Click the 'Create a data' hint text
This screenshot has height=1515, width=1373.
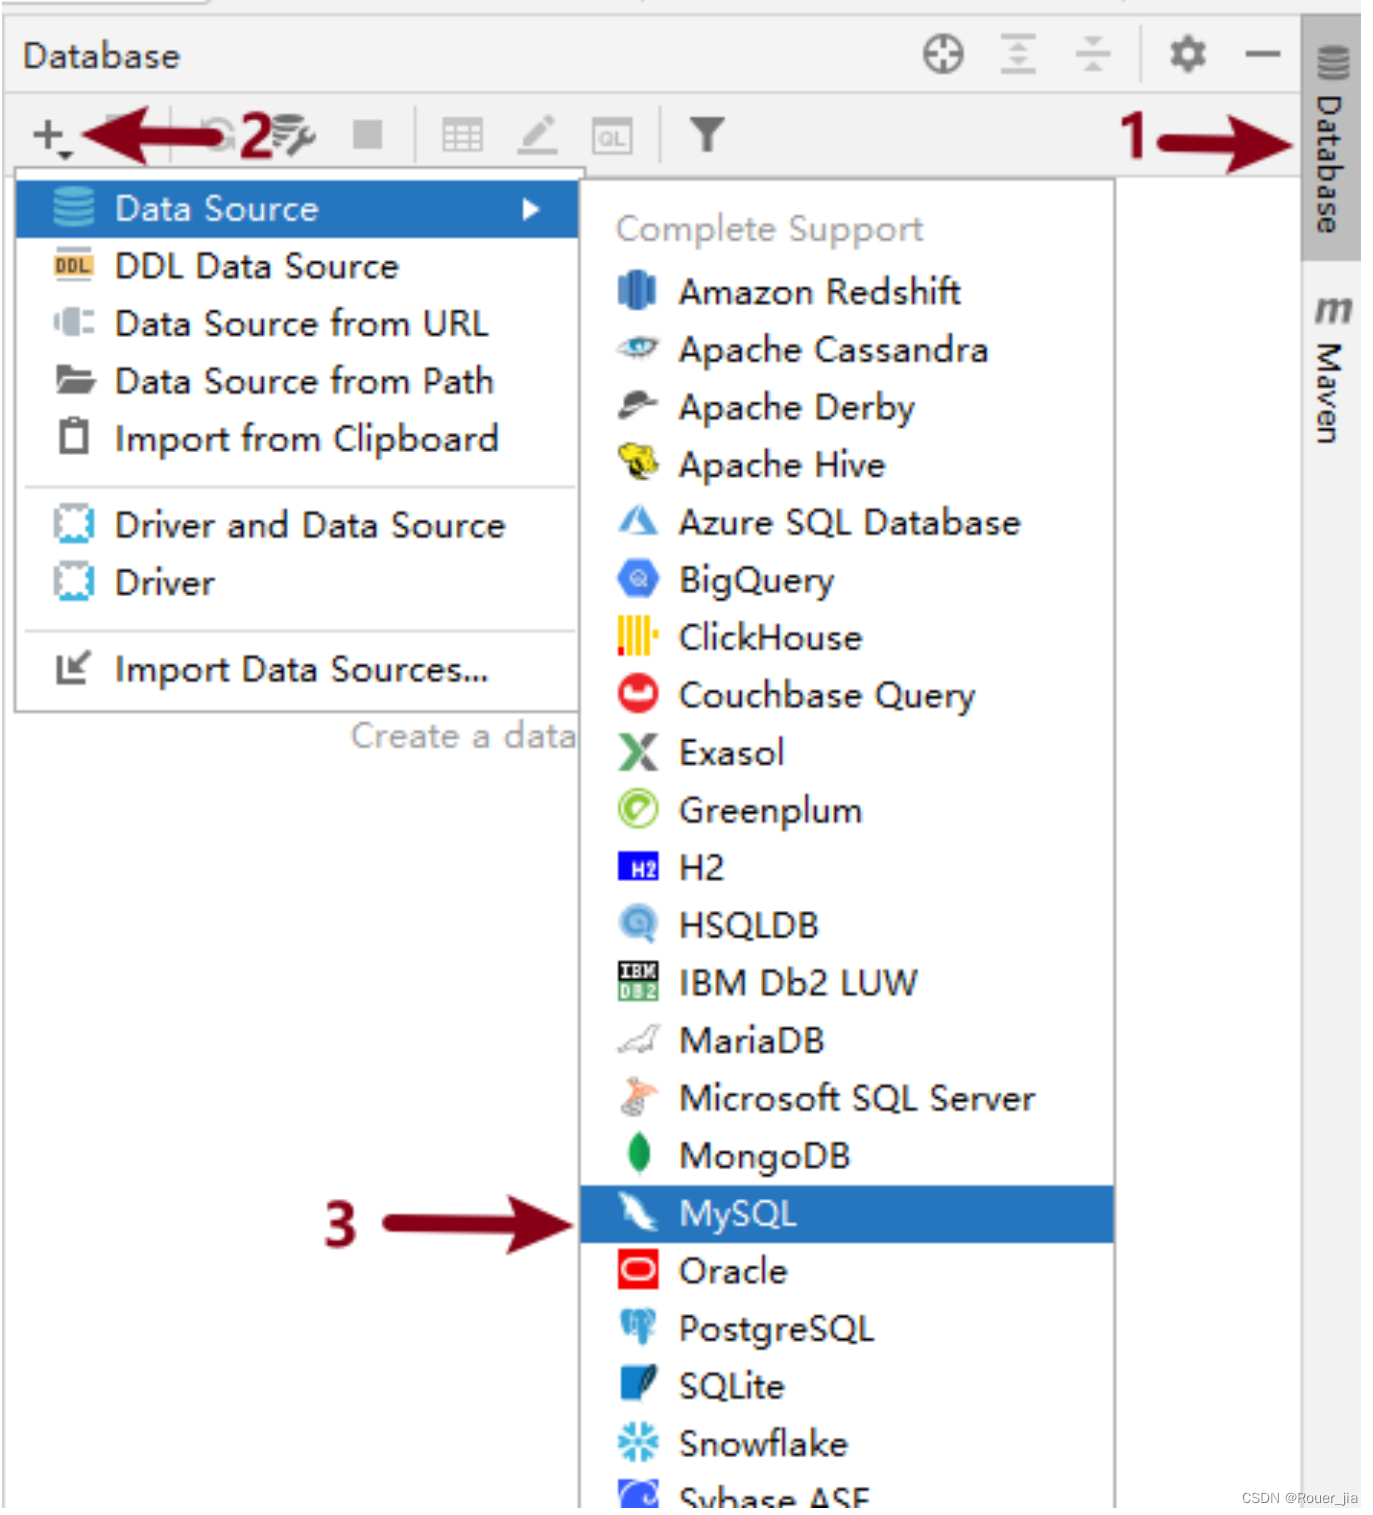pos(463,736)
